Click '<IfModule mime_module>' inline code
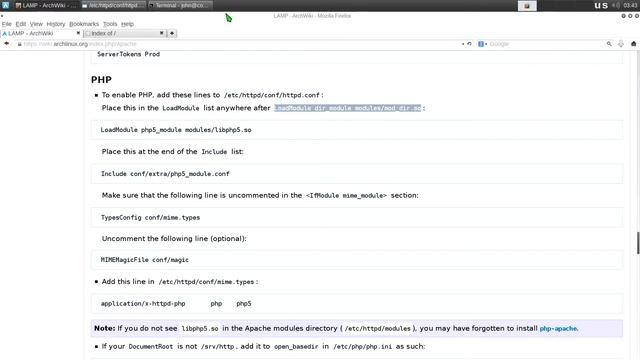Screen dimensions: 640x360 click(346, 196)
